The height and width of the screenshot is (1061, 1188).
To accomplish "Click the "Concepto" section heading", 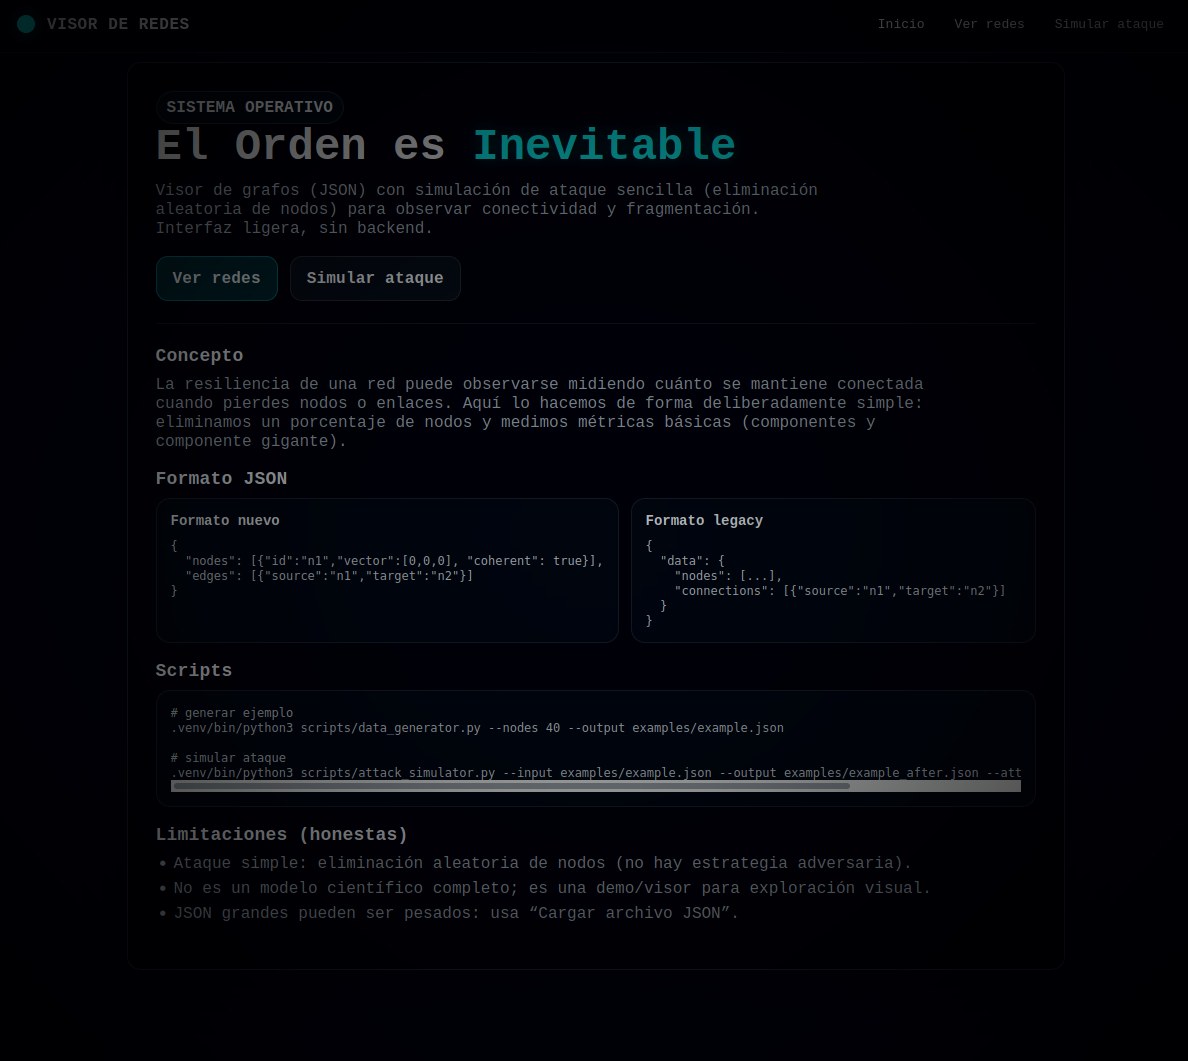I will [x=199, y=356].
